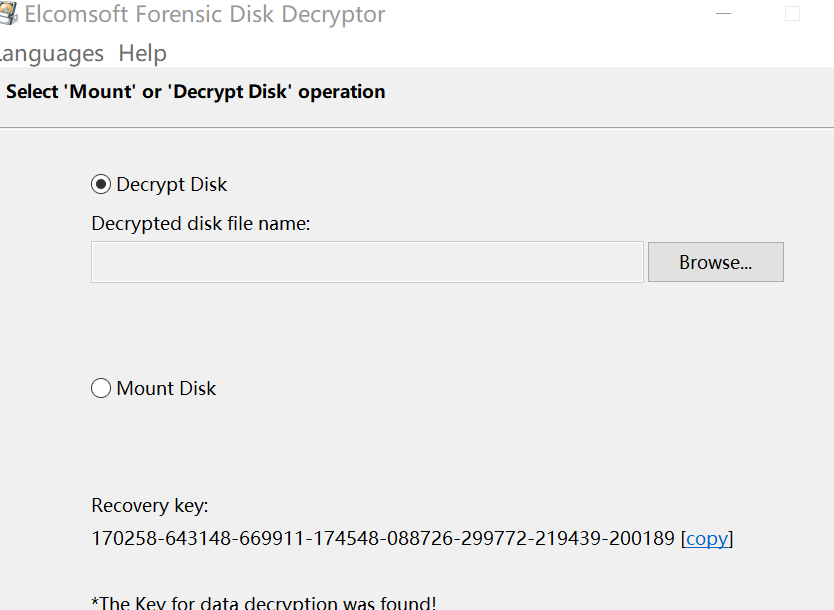
Task: Click the 'Recovery key:' label
Action: [x=150, y=506]
